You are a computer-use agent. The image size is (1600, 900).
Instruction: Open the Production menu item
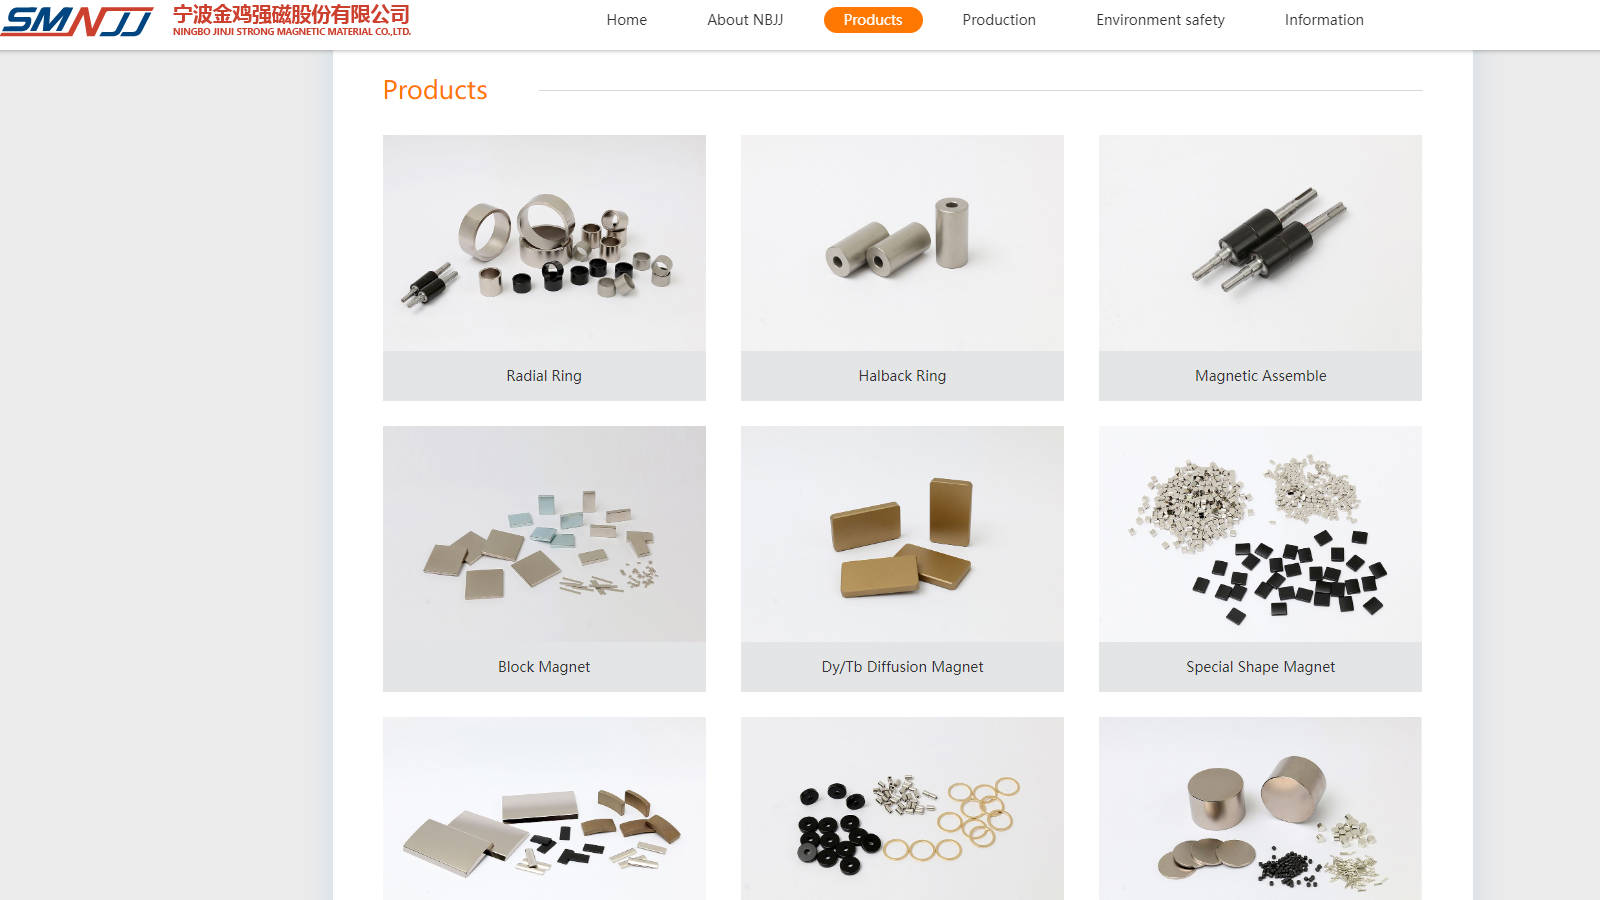(999, 20)
